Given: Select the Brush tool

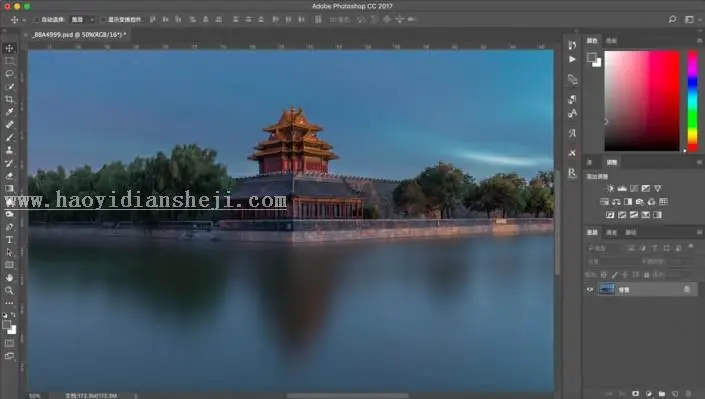Looking at the screenshot, I should 9,137.
